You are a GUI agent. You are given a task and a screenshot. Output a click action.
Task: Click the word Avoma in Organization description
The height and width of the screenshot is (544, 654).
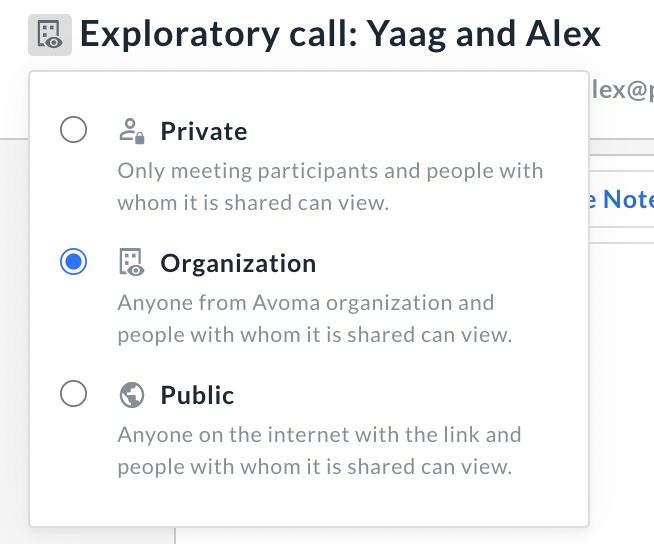286,302
